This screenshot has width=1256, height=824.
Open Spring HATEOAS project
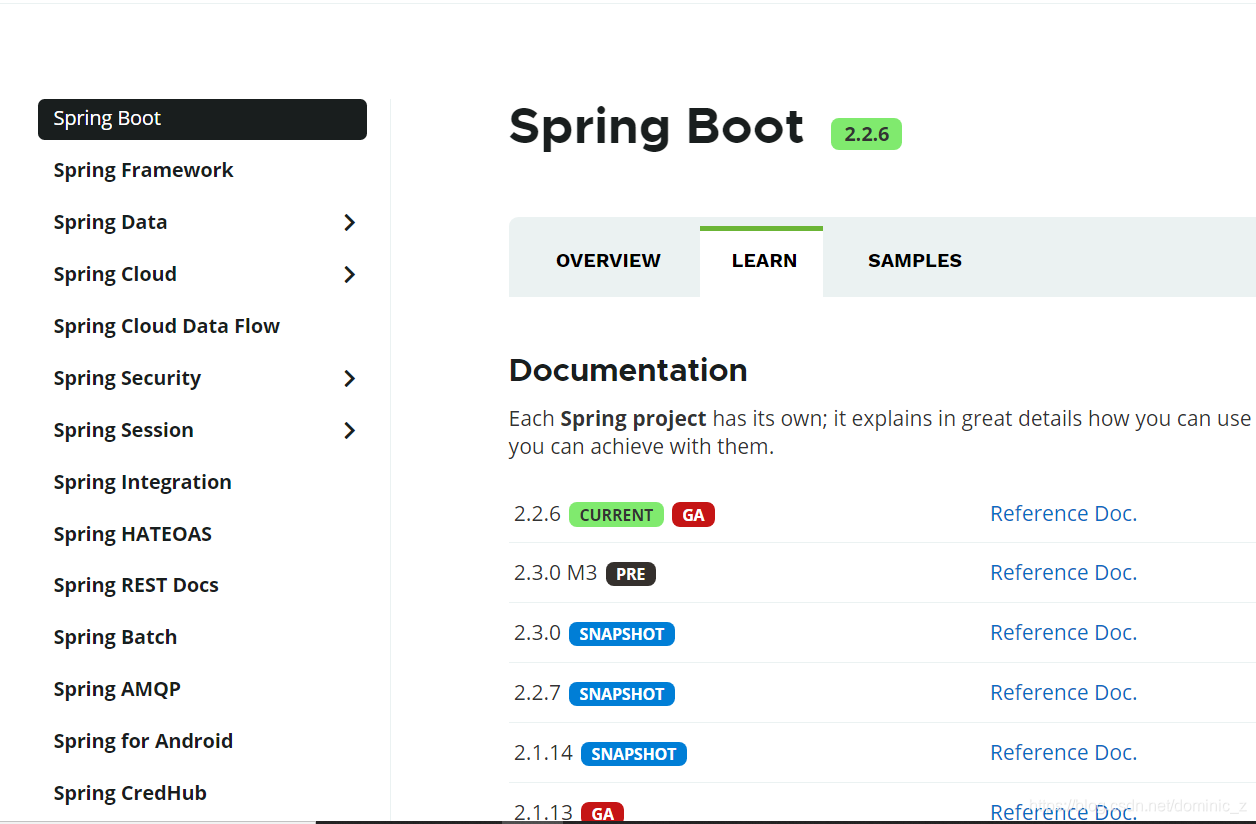click(x=132, y=534)
